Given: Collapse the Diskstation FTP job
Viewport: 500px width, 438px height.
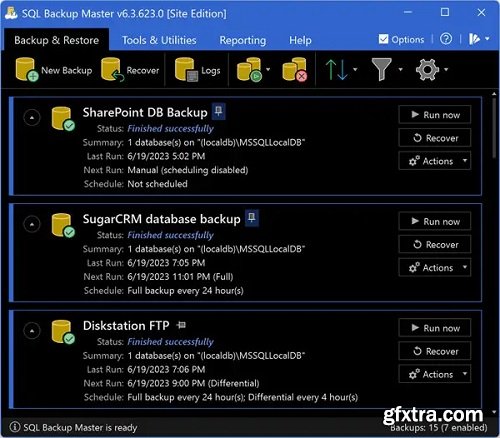Looking at the screenshot, I should pos(32,331).
